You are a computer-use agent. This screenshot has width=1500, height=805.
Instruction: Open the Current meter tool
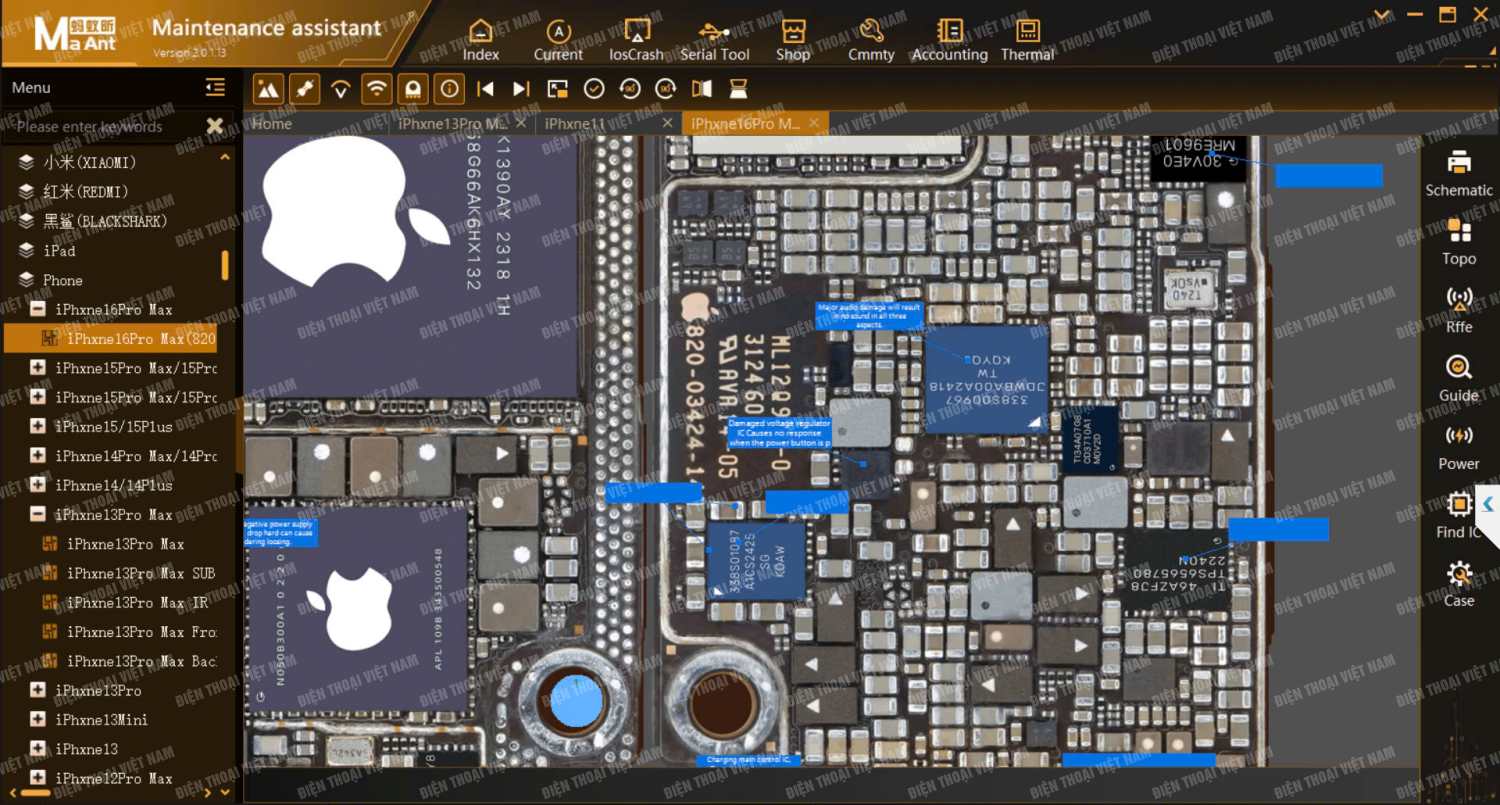coord(558,40)
